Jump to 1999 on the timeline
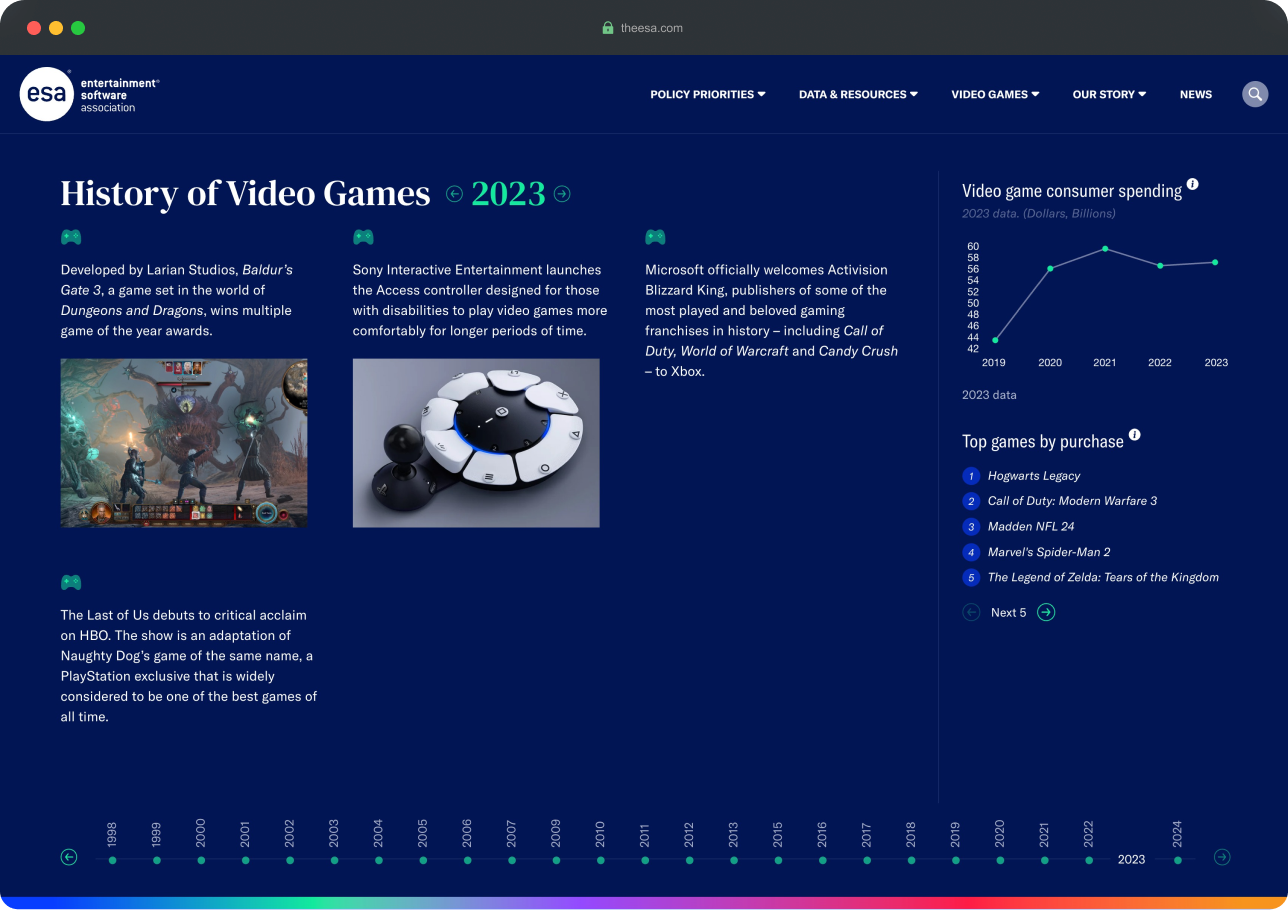This screenshot has height=910, width=1288. click(156, 843)
